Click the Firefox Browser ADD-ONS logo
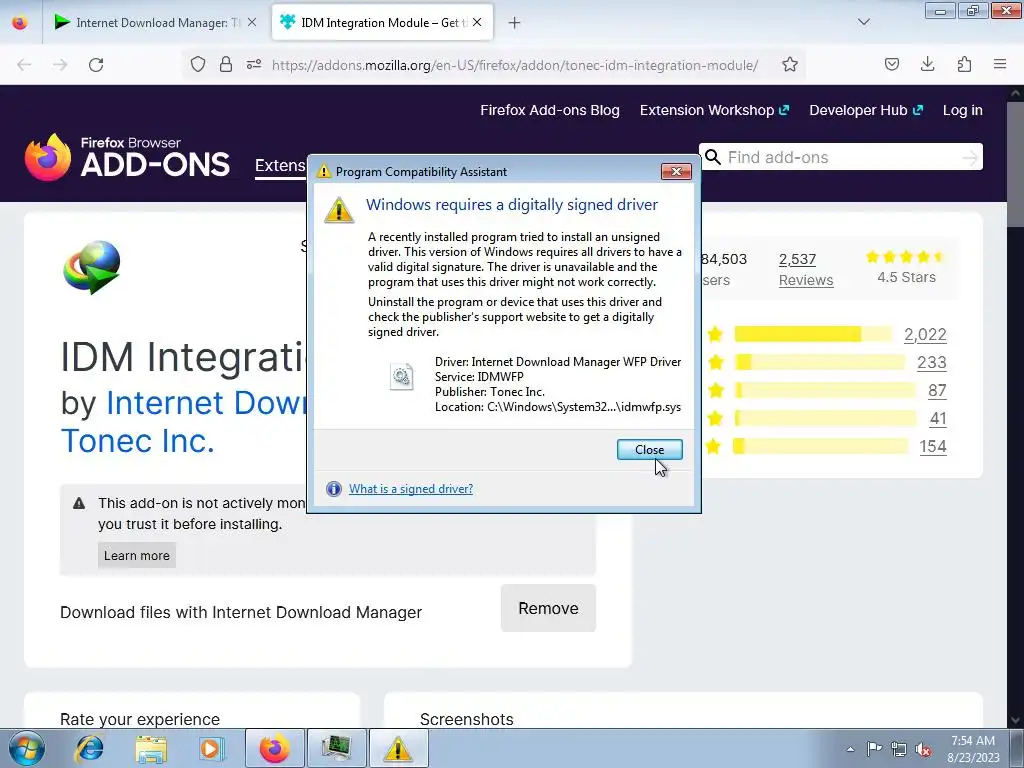Image resolution: width=1024 pixels, height=768 pixels. tap(127, 157)
